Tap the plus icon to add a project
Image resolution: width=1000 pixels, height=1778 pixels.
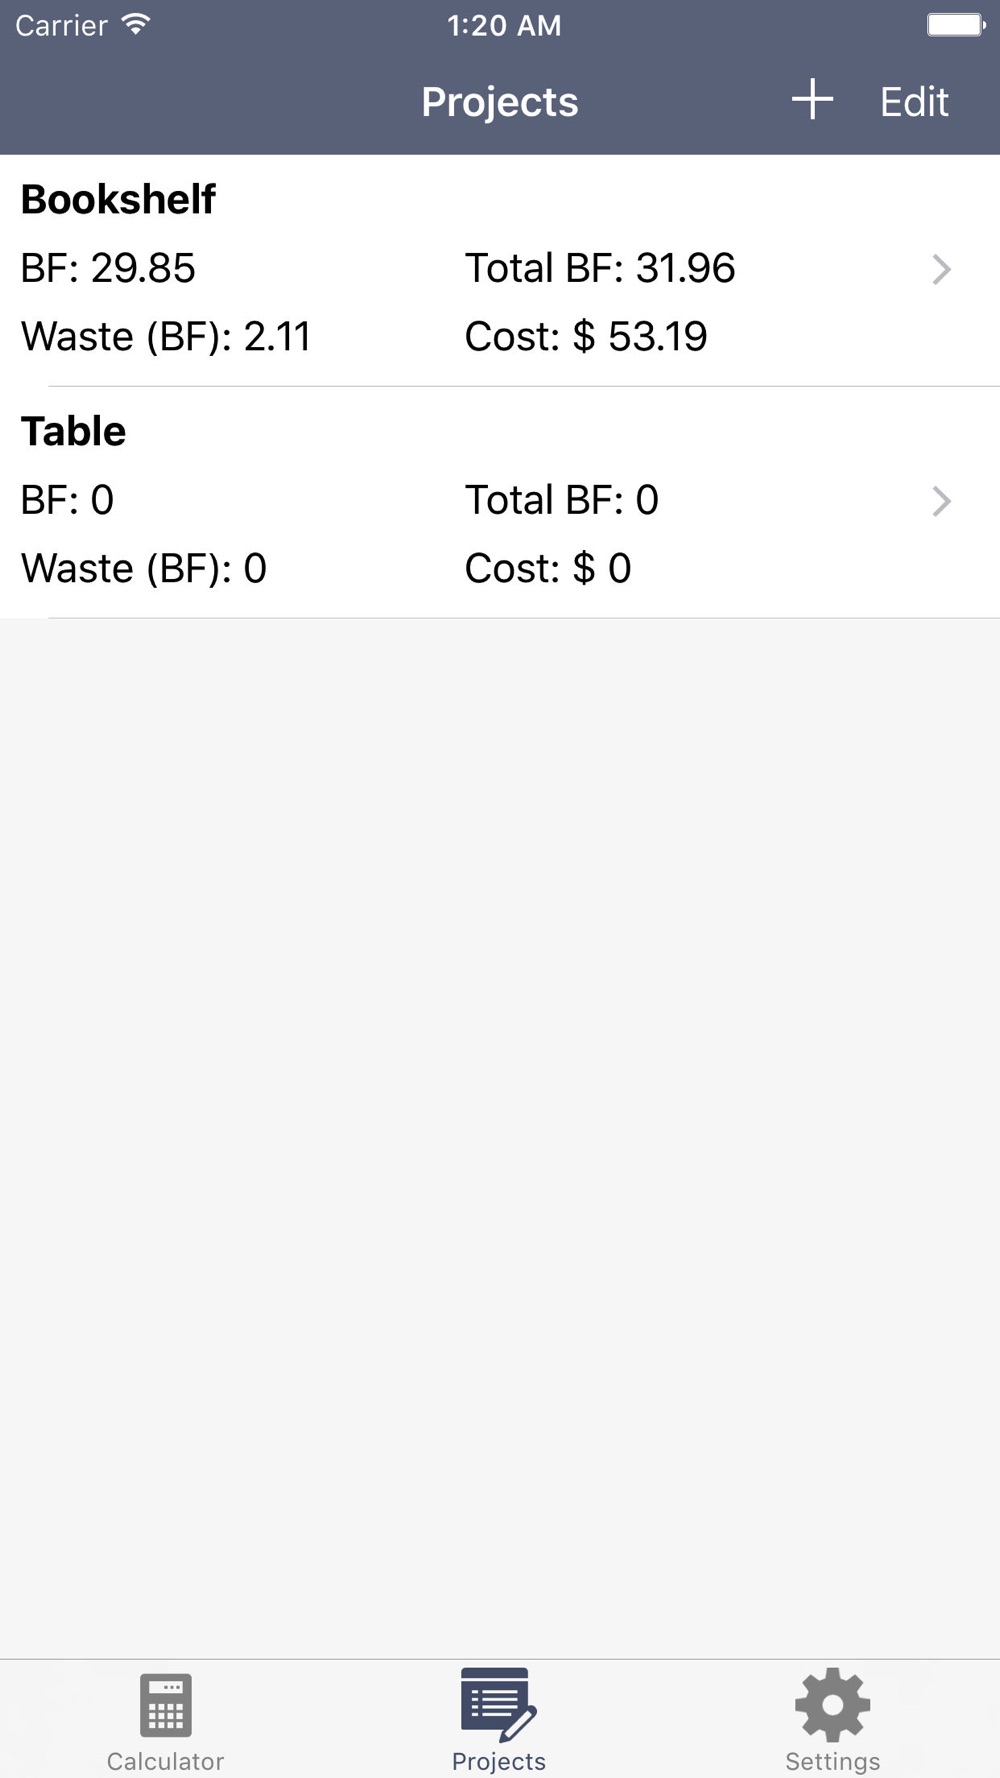pos(812,100)
